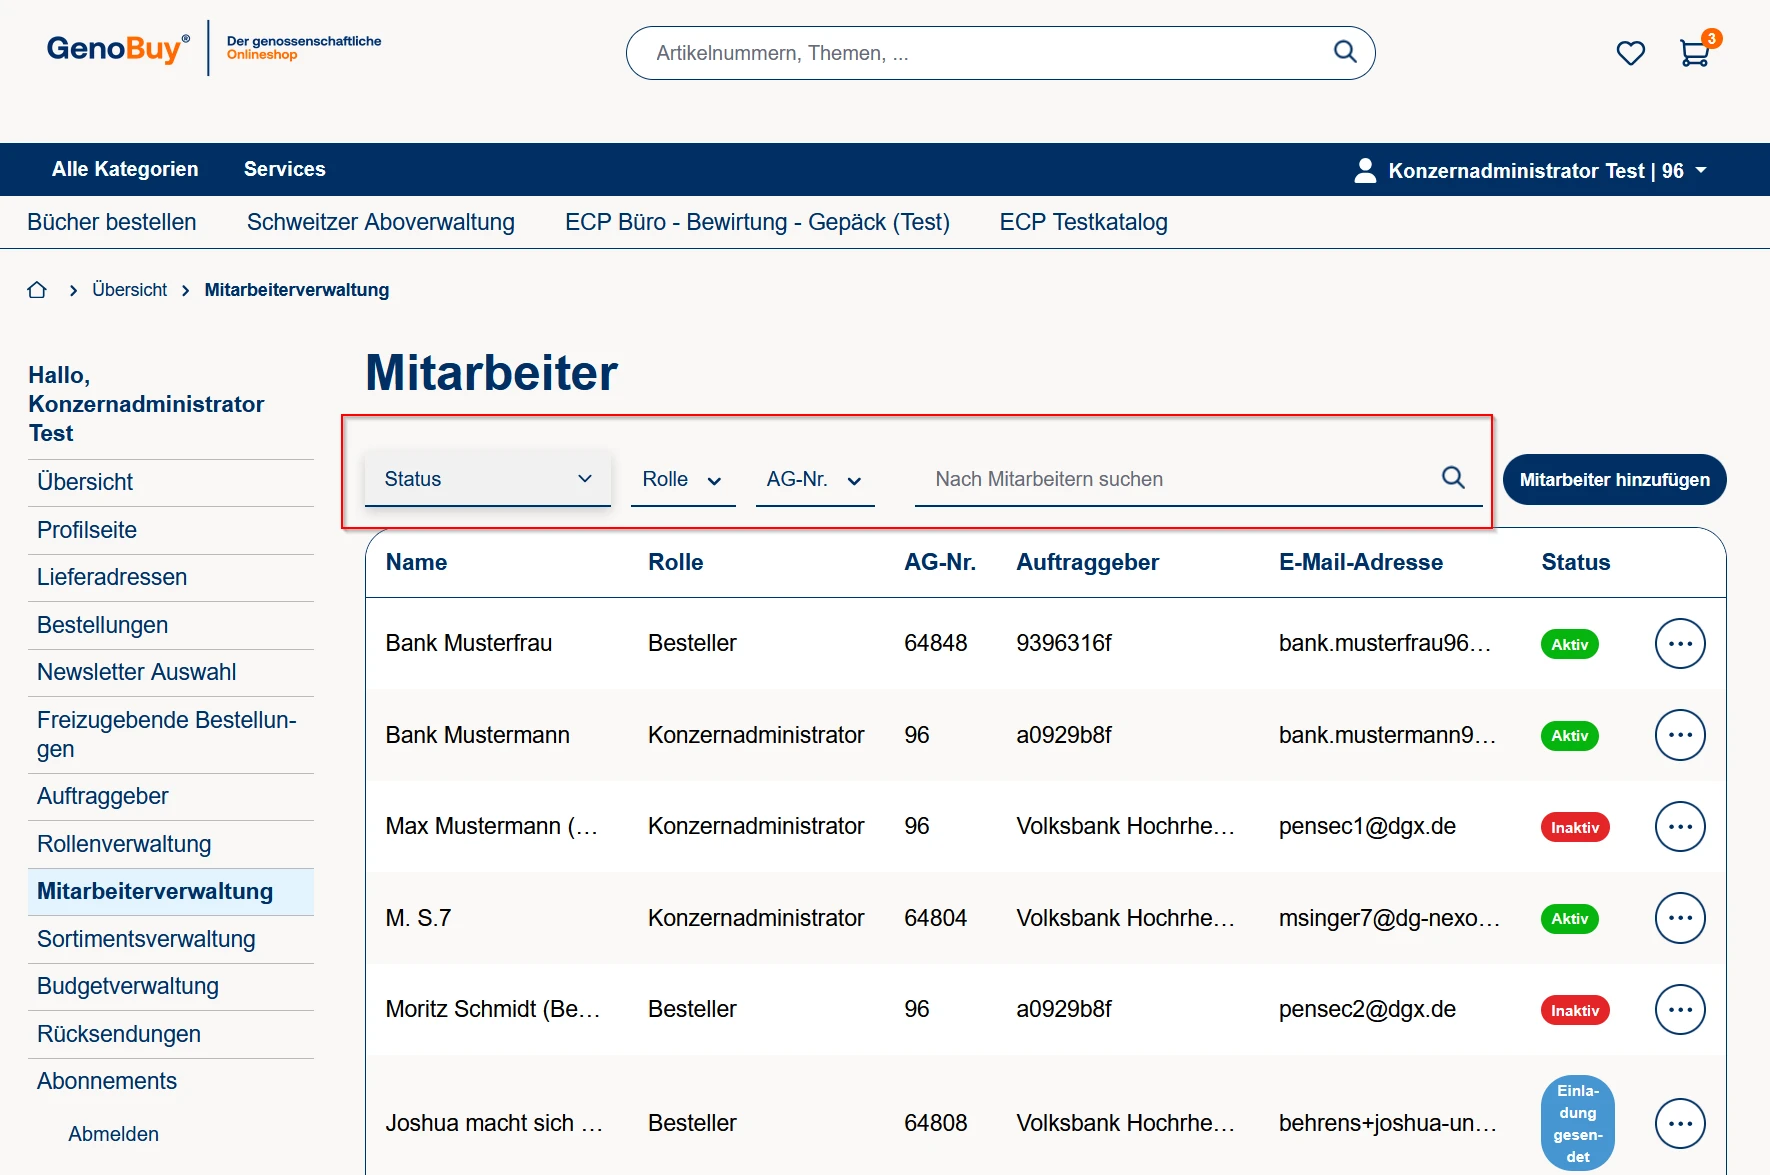This screenshot has width=1770, height=1175.
Task: Open the shopping cart
Action: click(x=1694, y=53)
